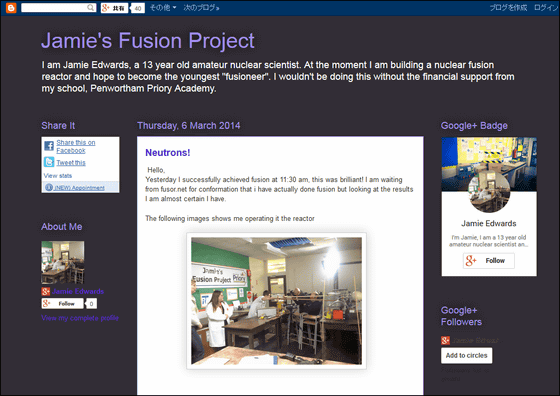Click the g+ logo inside the badge Follow button
Screen dimensions: 560x396
click(x=471, y=261)
